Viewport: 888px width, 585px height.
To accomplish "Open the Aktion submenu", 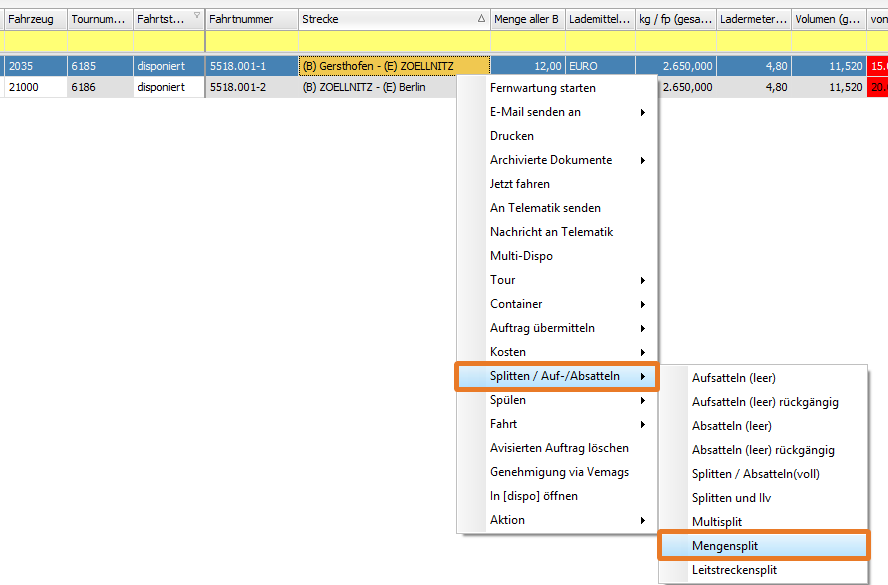I will click(642, 520).
